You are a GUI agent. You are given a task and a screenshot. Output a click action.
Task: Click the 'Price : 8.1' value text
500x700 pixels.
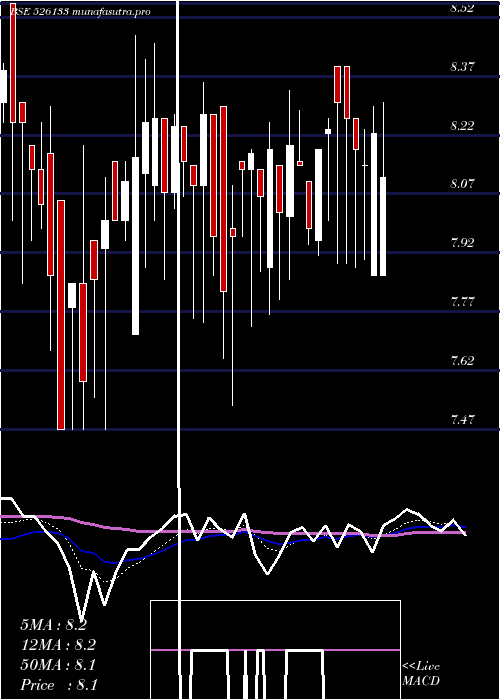(59, 685)
